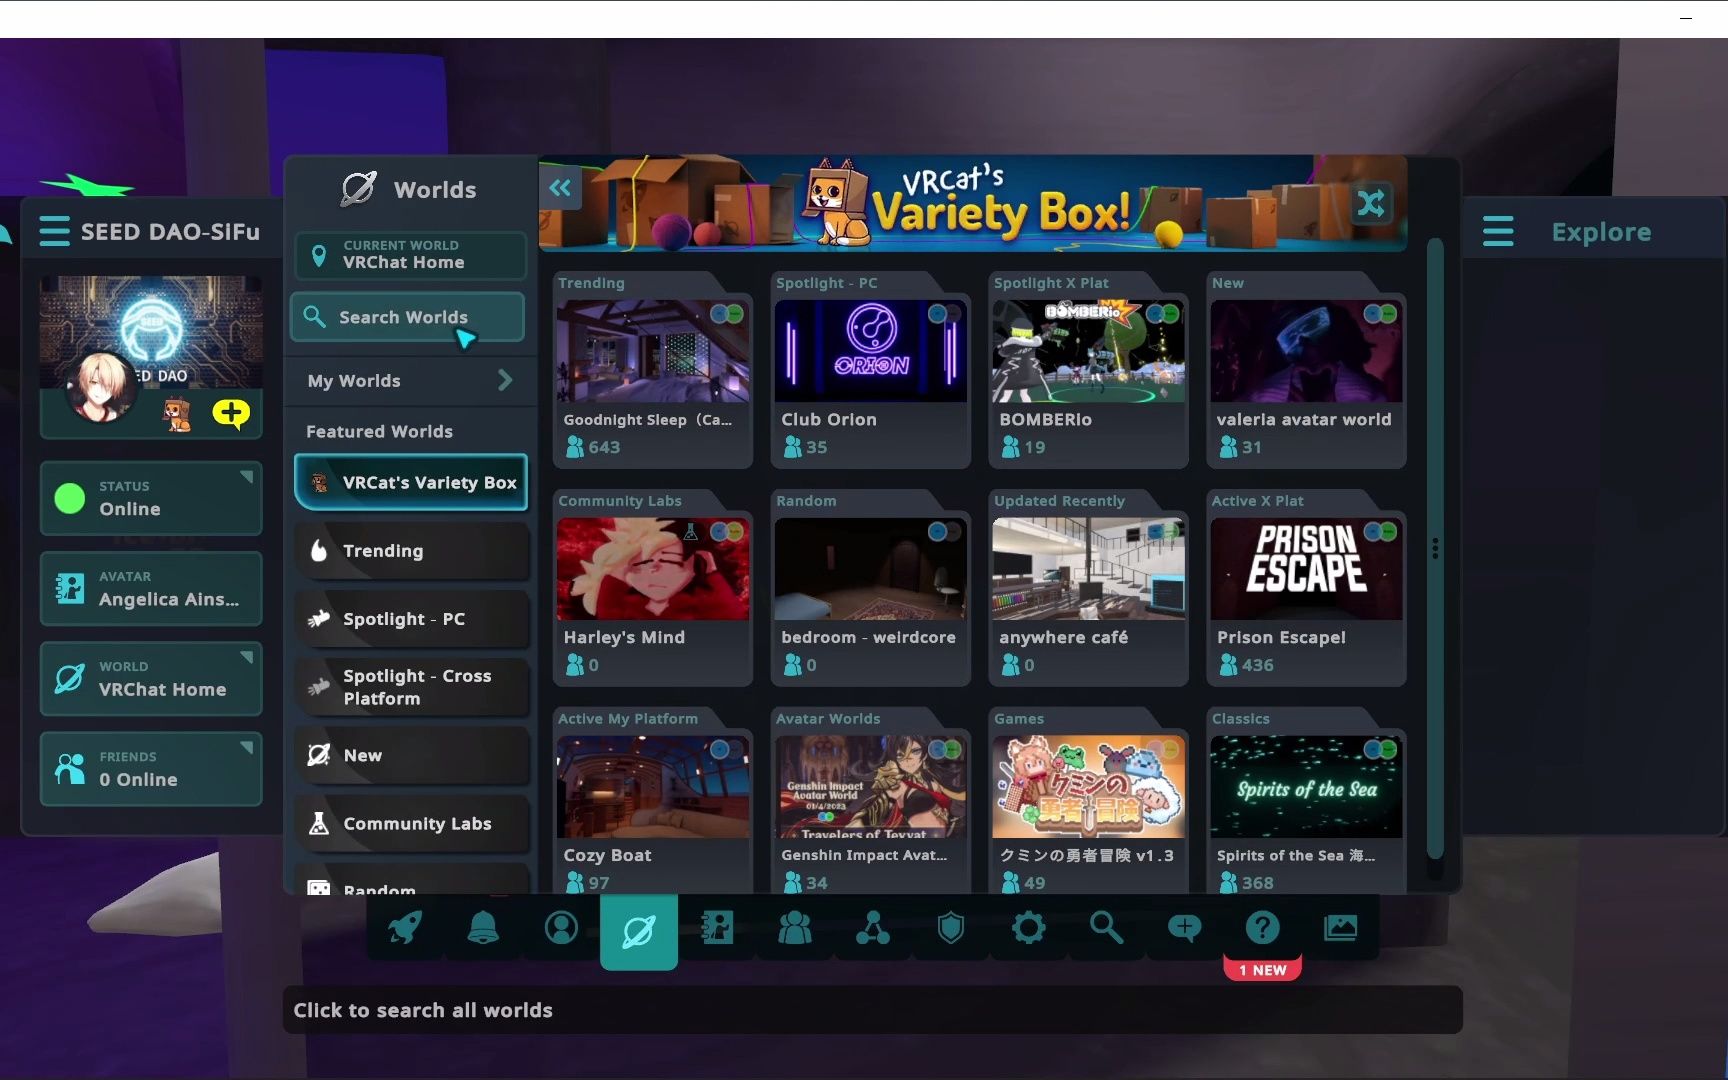Open the Prison Escape world thumbnail
1728x1080 pixels.
pyautogui.click(x=1306, y=569)
